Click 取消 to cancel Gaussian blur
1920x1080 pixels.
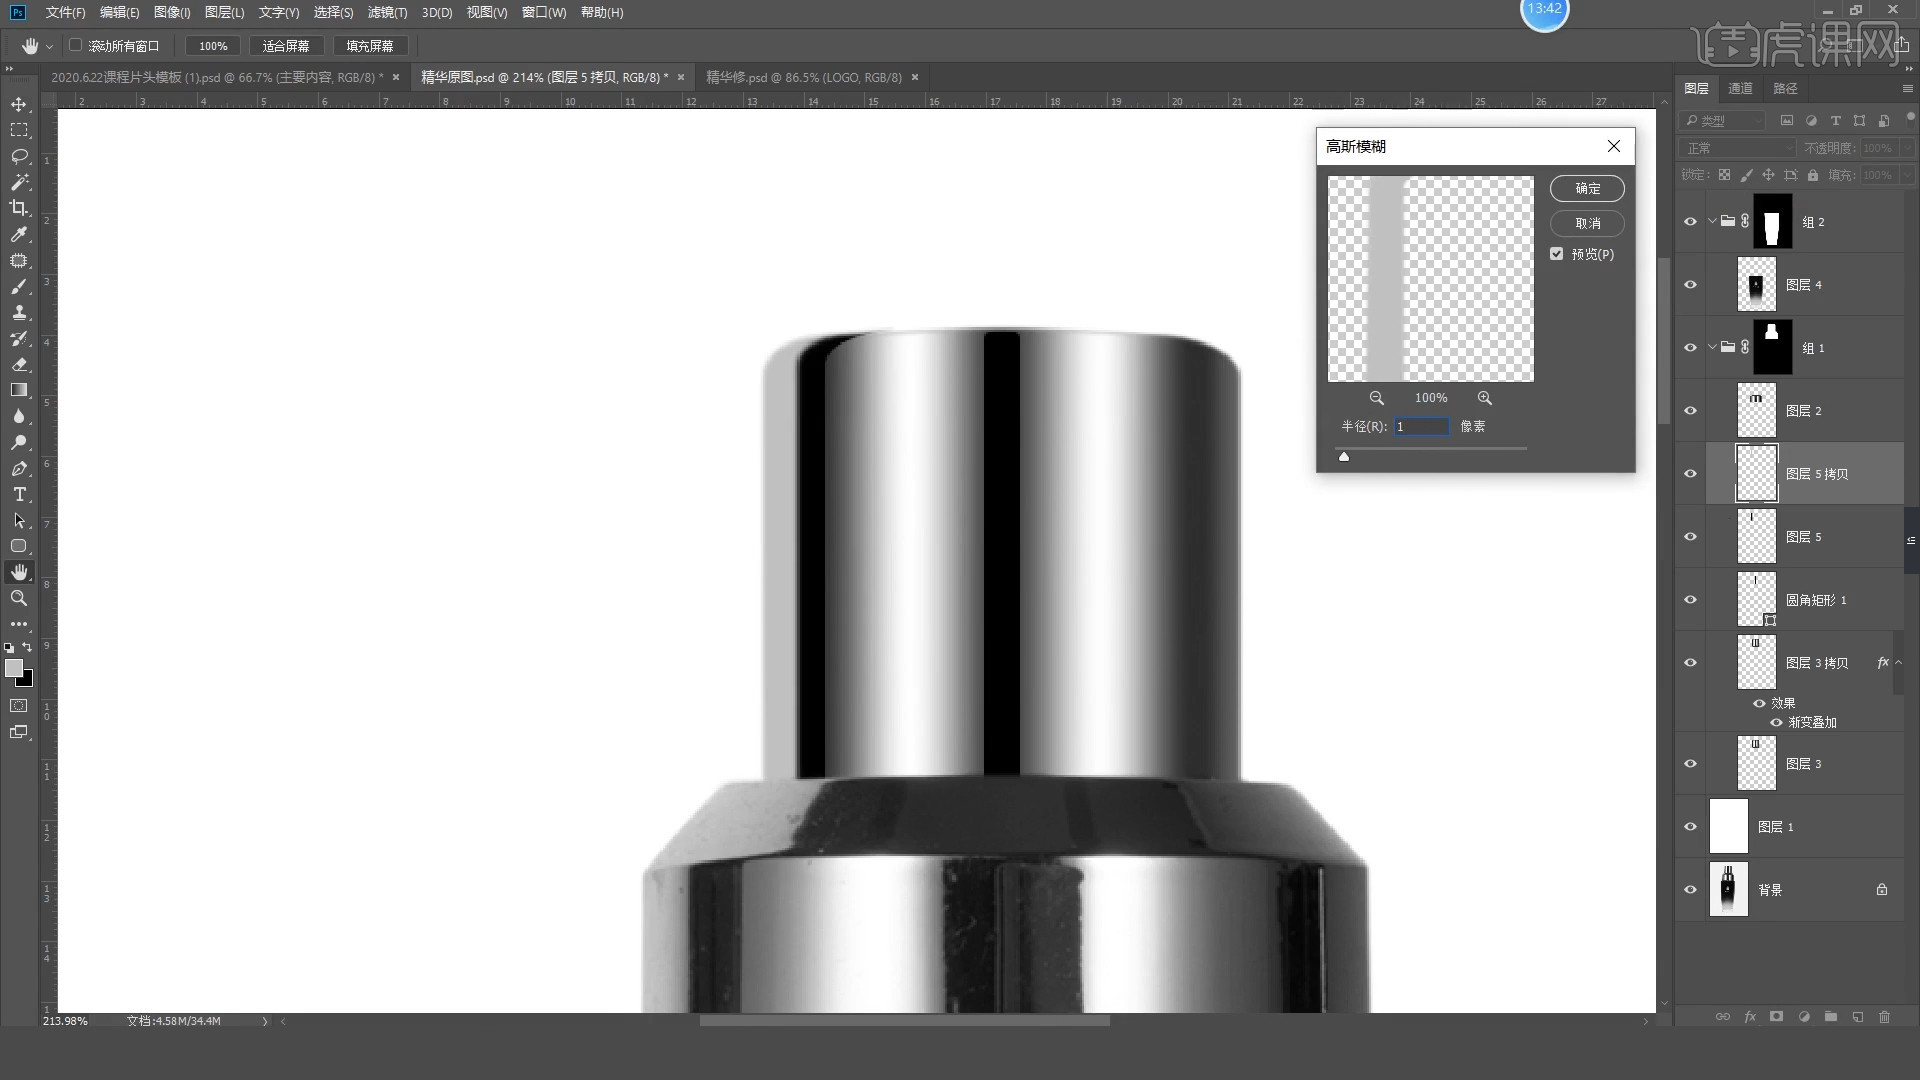(1586, 222)
